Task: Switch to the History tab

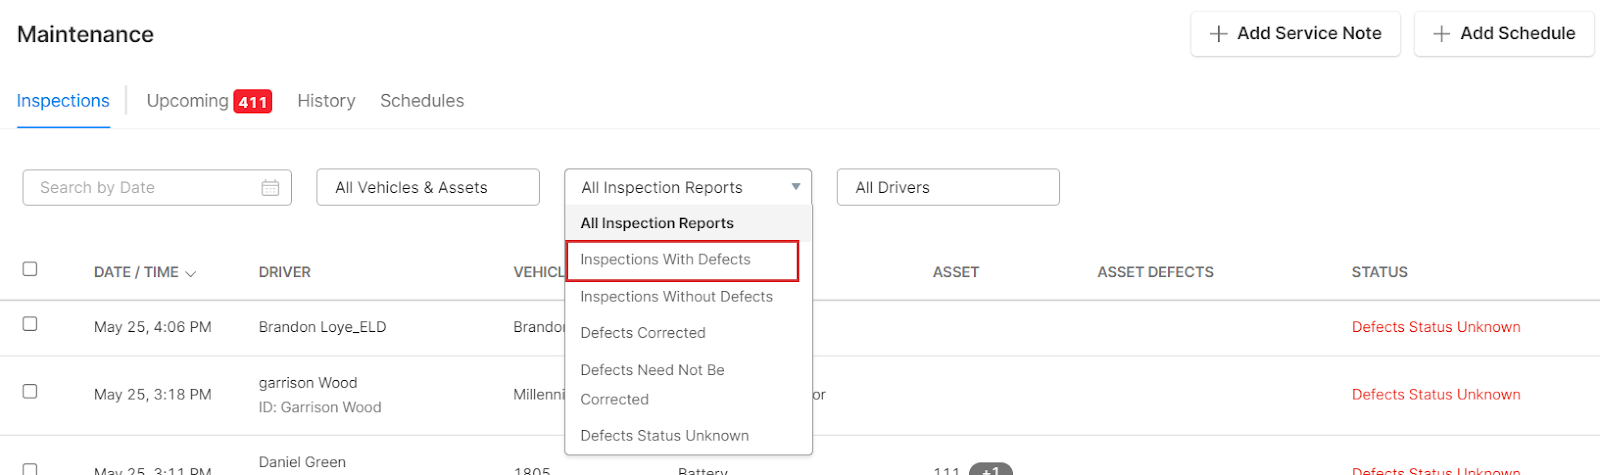Action: [x=326, y=101]
